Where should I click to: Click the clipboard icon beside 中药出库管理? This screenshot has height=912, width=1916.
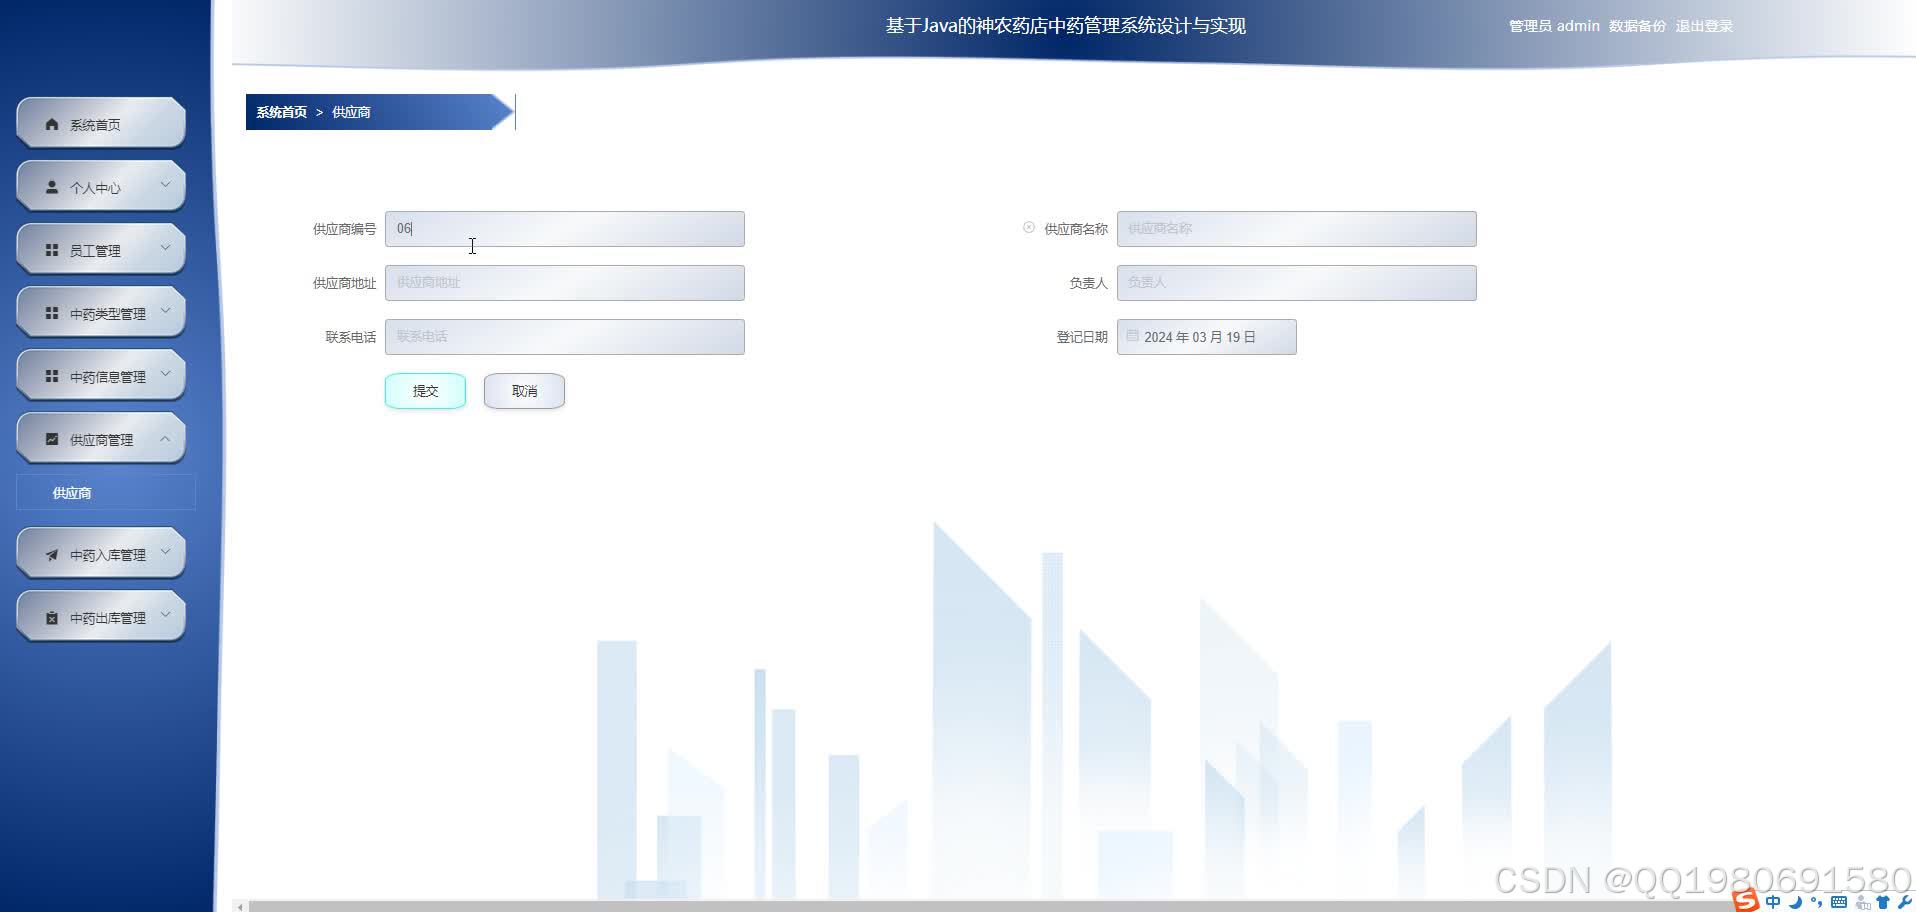click(x=52, y=618)
